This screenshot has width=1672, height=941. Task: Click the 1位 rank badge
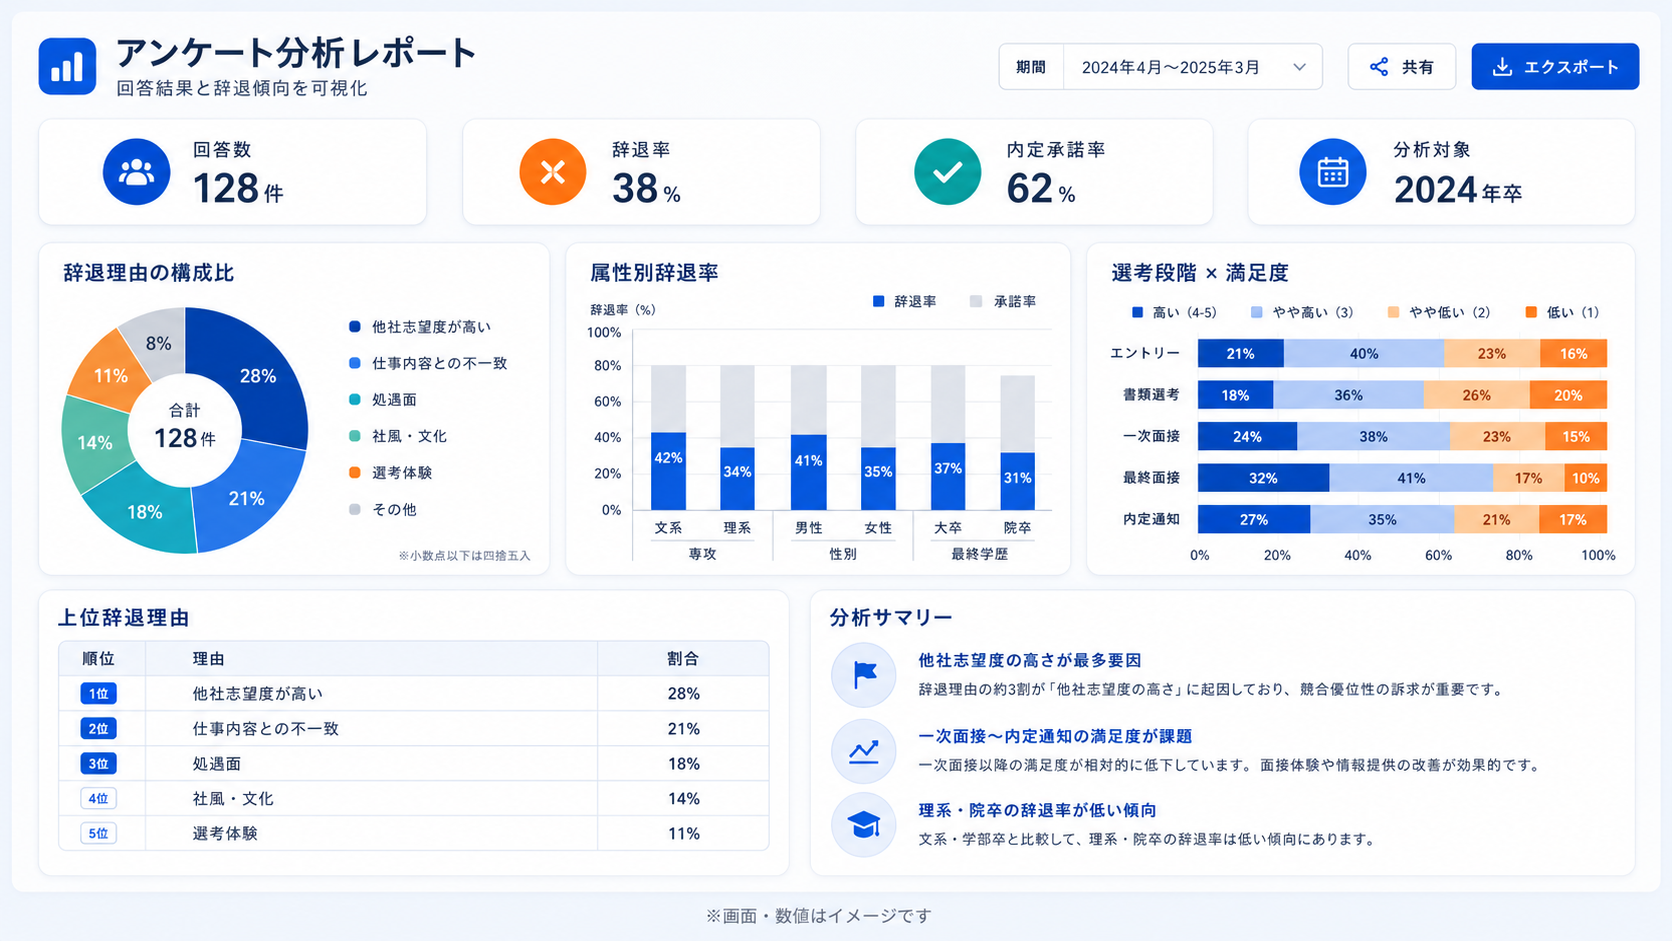(x=98, y=693)
